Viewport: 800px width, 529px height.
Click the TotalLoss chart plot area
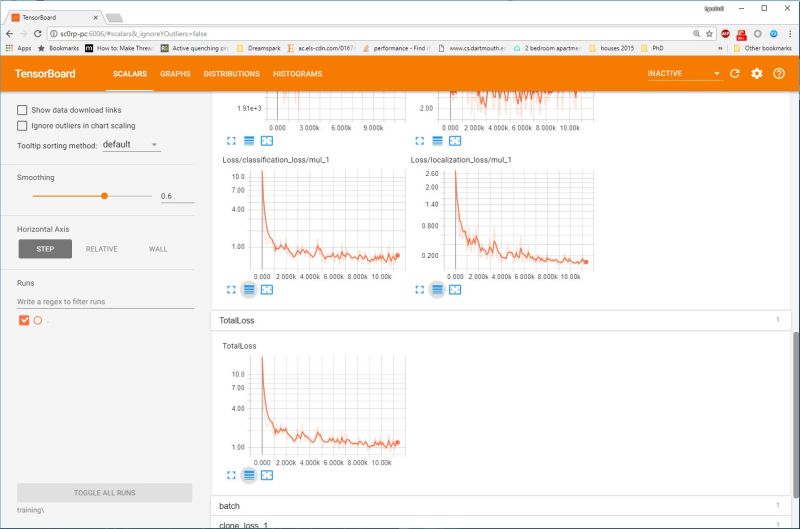[x=328, y=404]
